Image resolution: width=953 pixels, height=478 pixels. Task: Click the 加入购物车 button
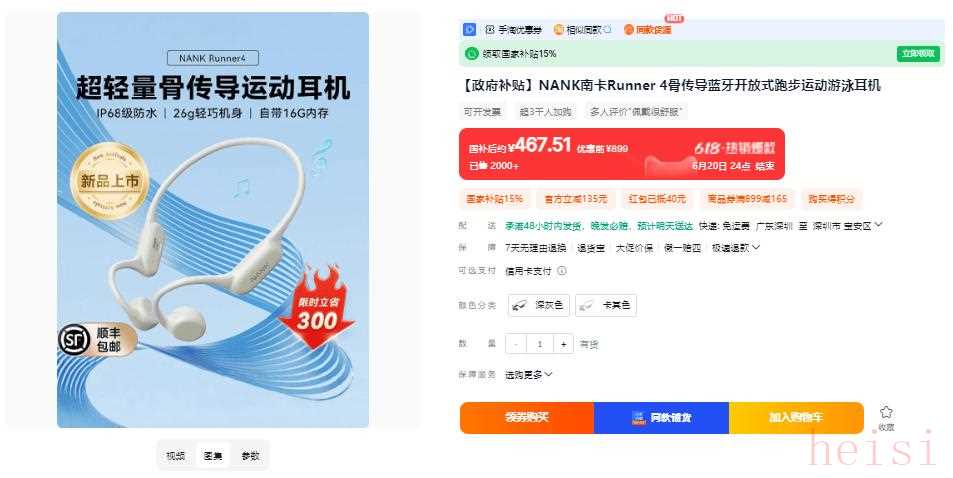pos(796,418)
